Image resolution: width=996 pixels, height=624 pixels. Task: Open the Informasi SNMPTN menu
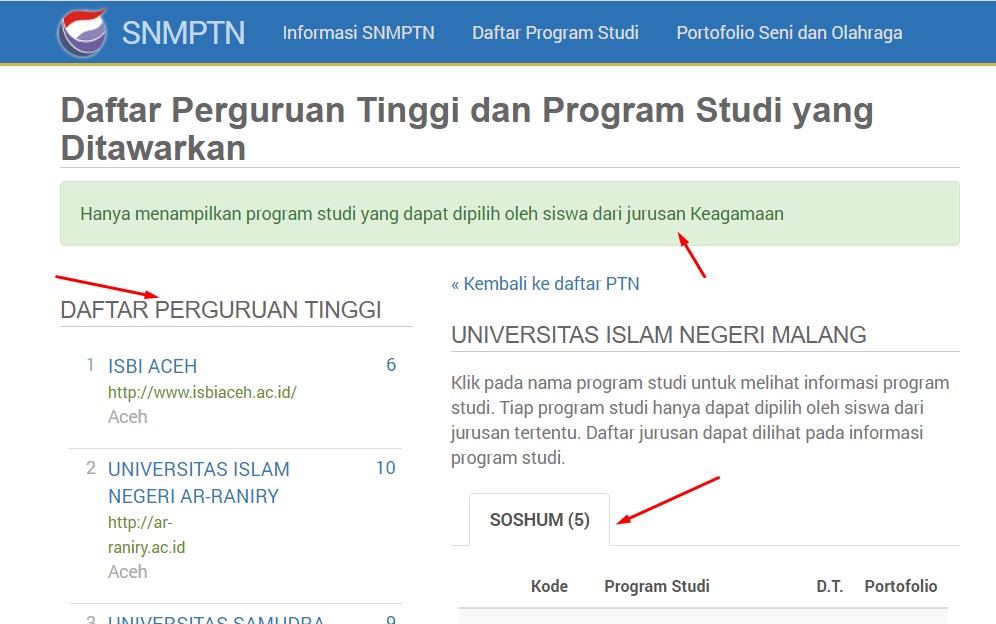click(358, 33)
